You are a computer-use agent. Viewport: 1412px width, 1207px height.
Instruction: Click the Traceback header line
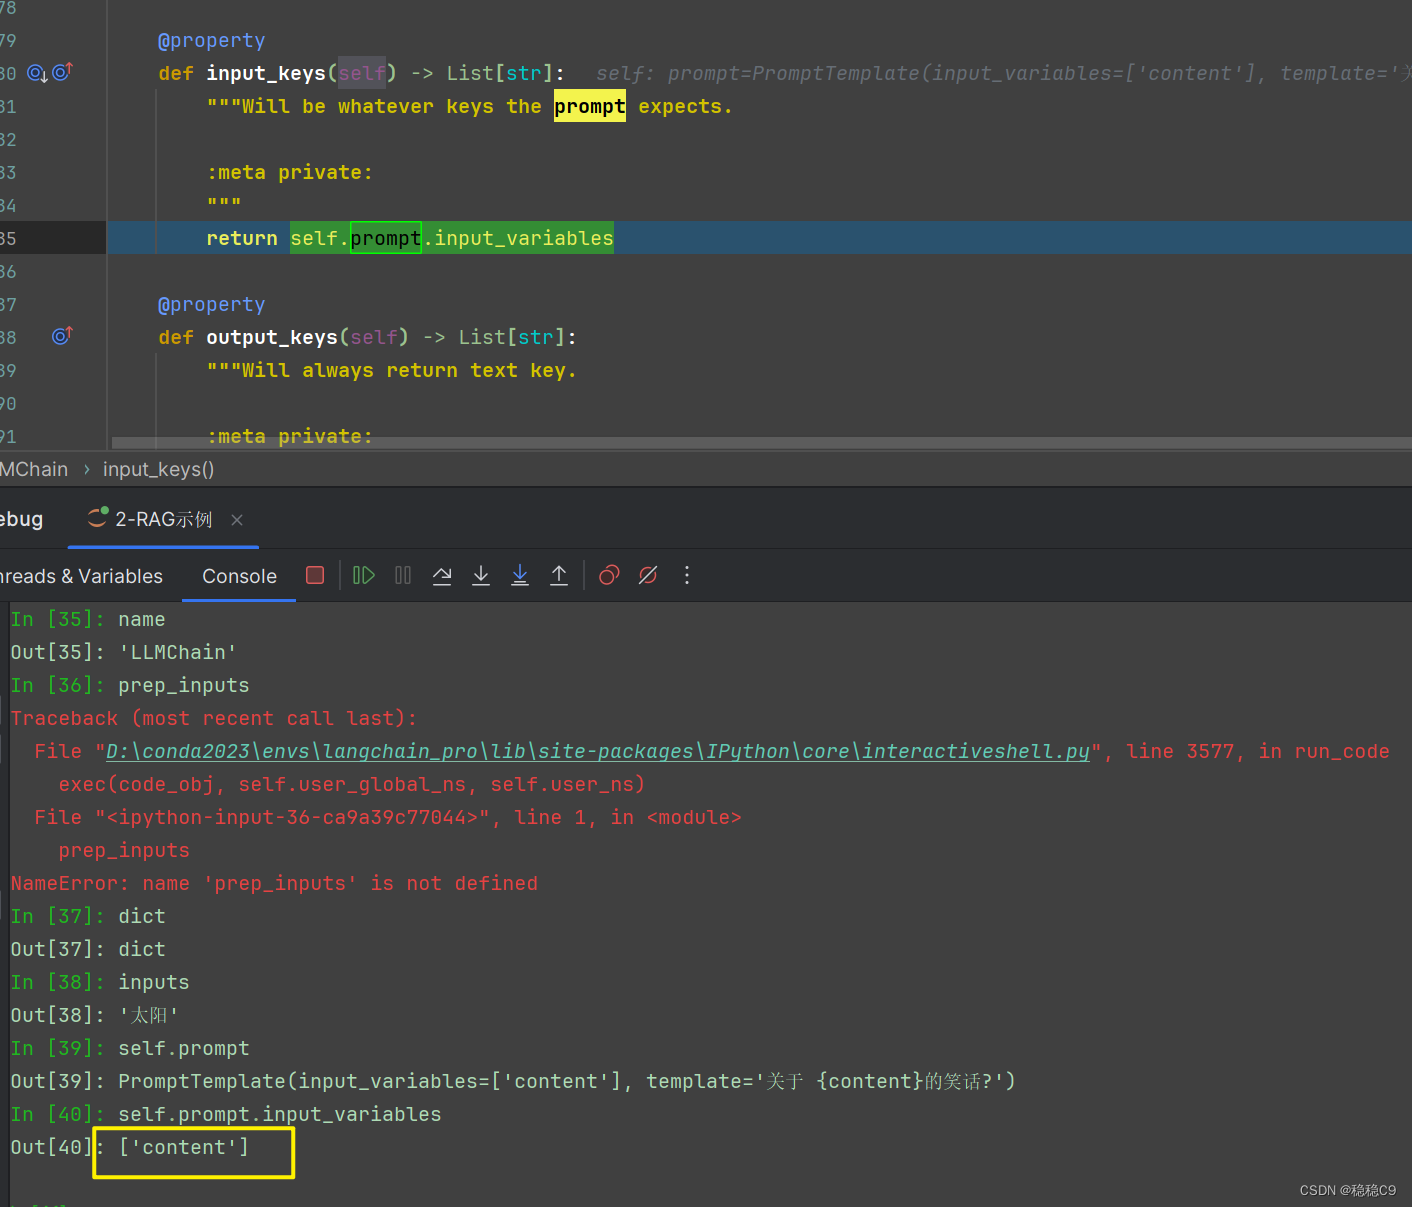(x=214, y=718)
